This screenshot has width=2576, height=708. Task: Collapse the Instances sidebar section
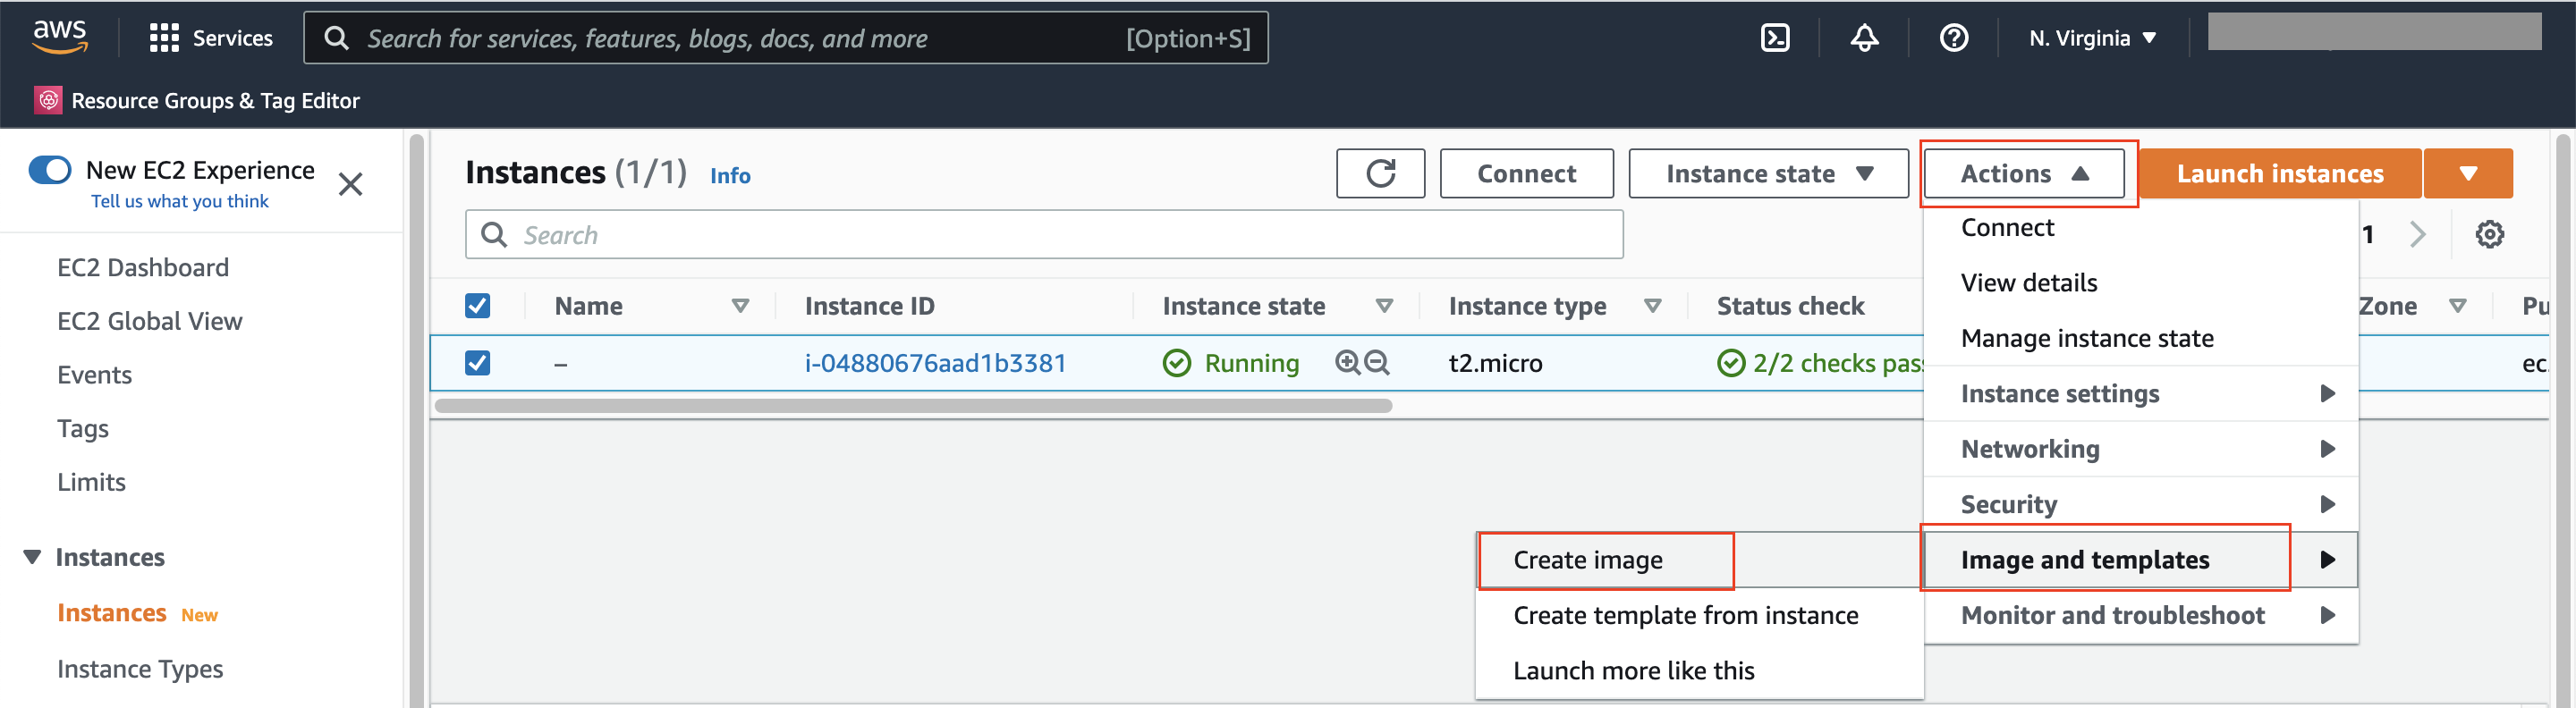pyautogui.click(x=33, y=557)
